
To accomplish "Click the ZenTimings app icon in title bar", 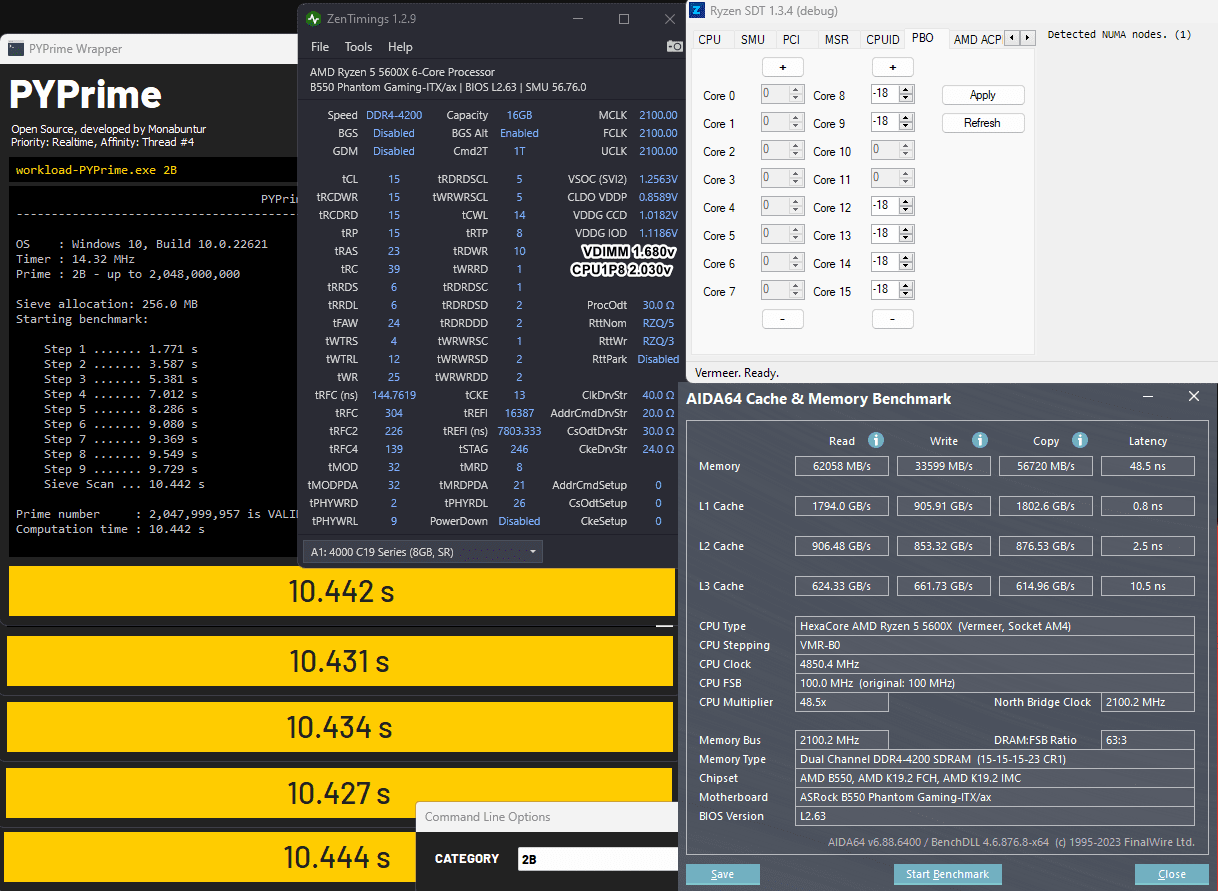I will (314, 19).
